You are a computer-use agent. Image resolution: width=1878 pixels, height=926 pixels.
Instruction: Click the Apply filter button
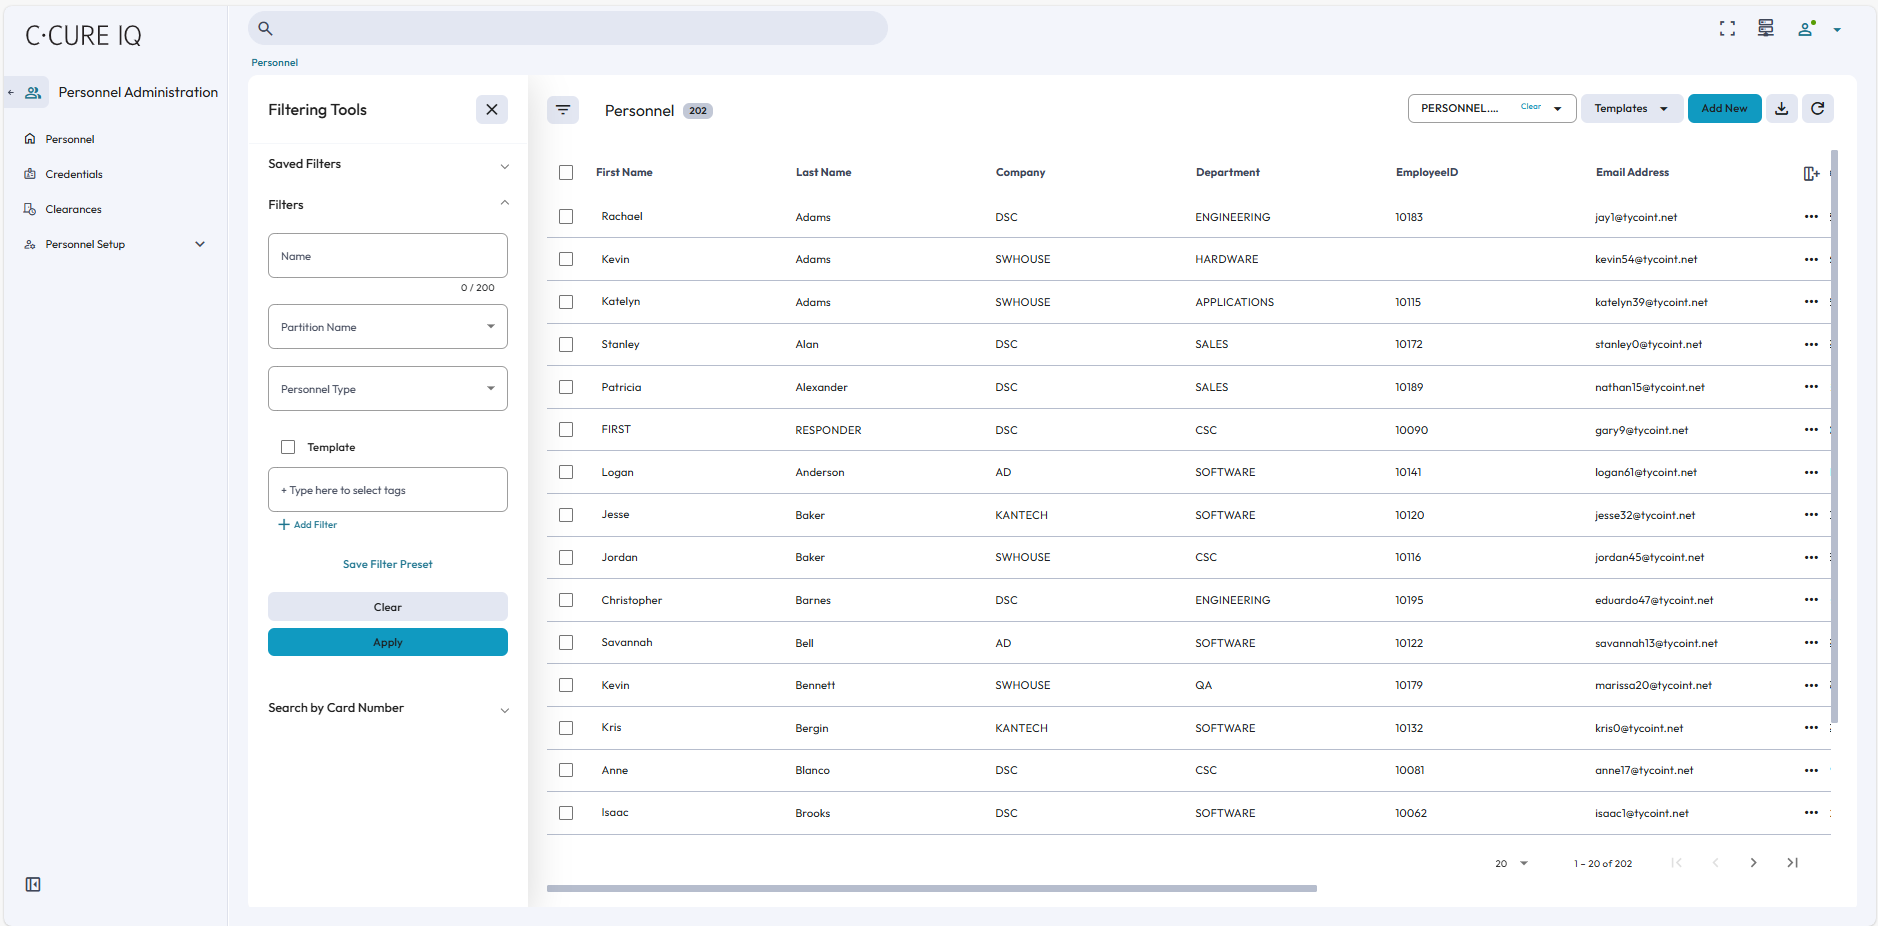pos(387,642)
